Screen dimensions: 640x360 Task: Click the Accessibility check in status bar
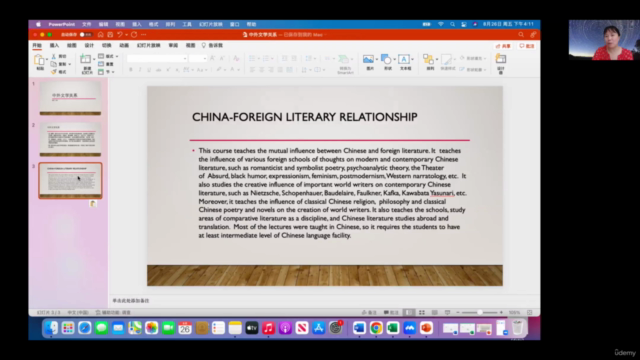(x=113, y=312)
